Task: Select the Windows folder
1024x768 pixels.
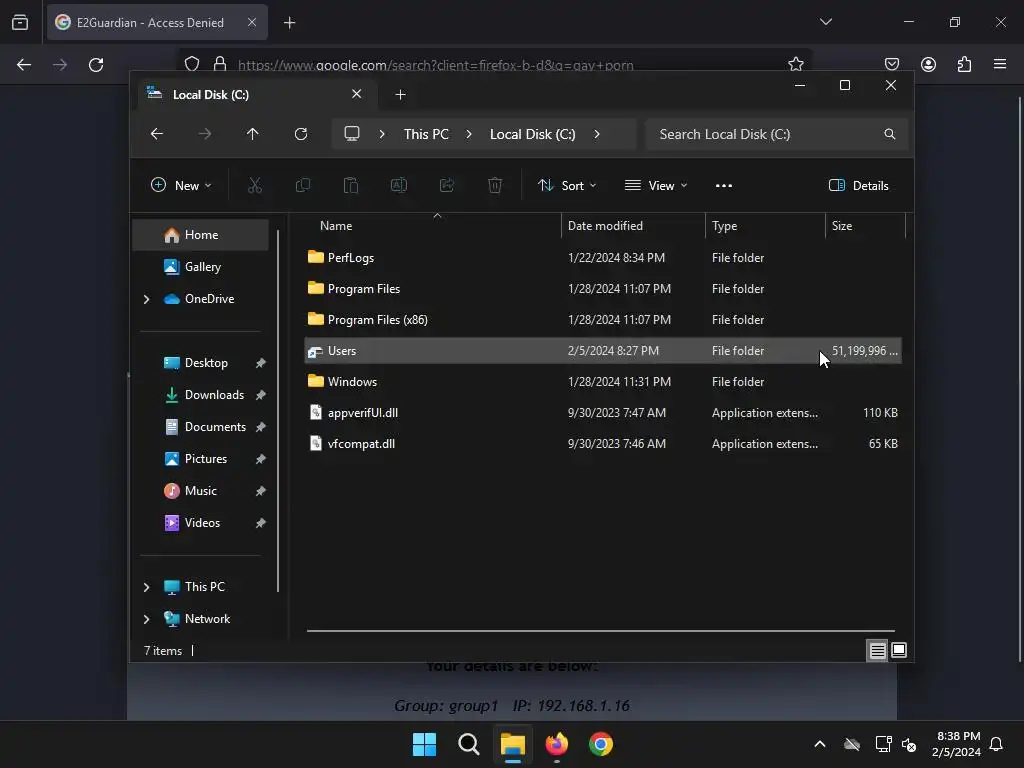Action: point(603,381)
